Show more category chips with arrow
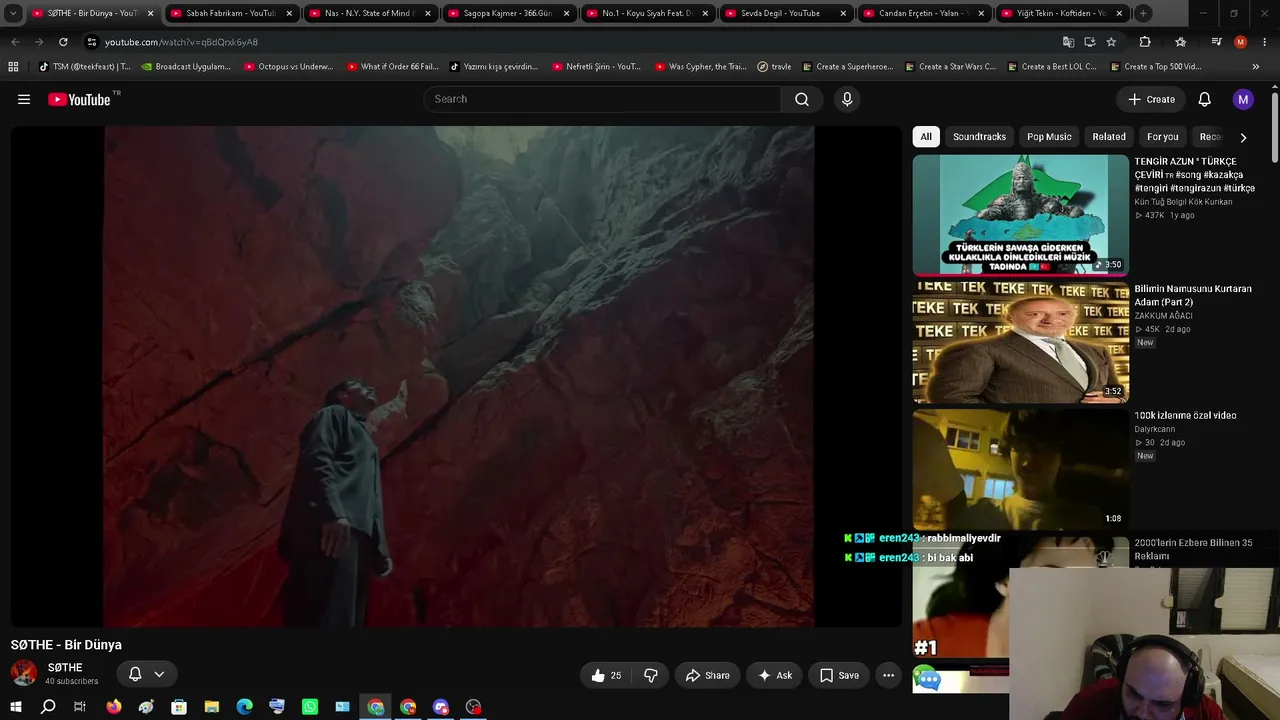This screenshot has height=720, width=1280. [1243, 137]
